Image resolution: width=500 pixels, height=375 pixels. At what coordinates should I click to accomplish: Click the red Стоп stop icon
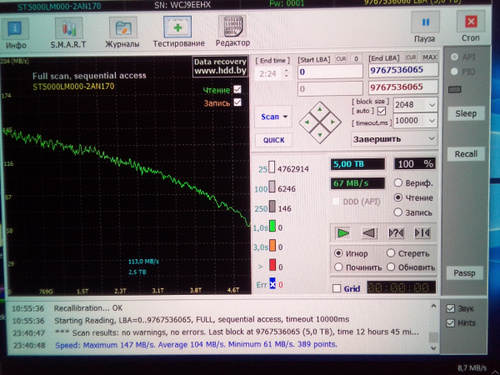click(x=471, y=21)
